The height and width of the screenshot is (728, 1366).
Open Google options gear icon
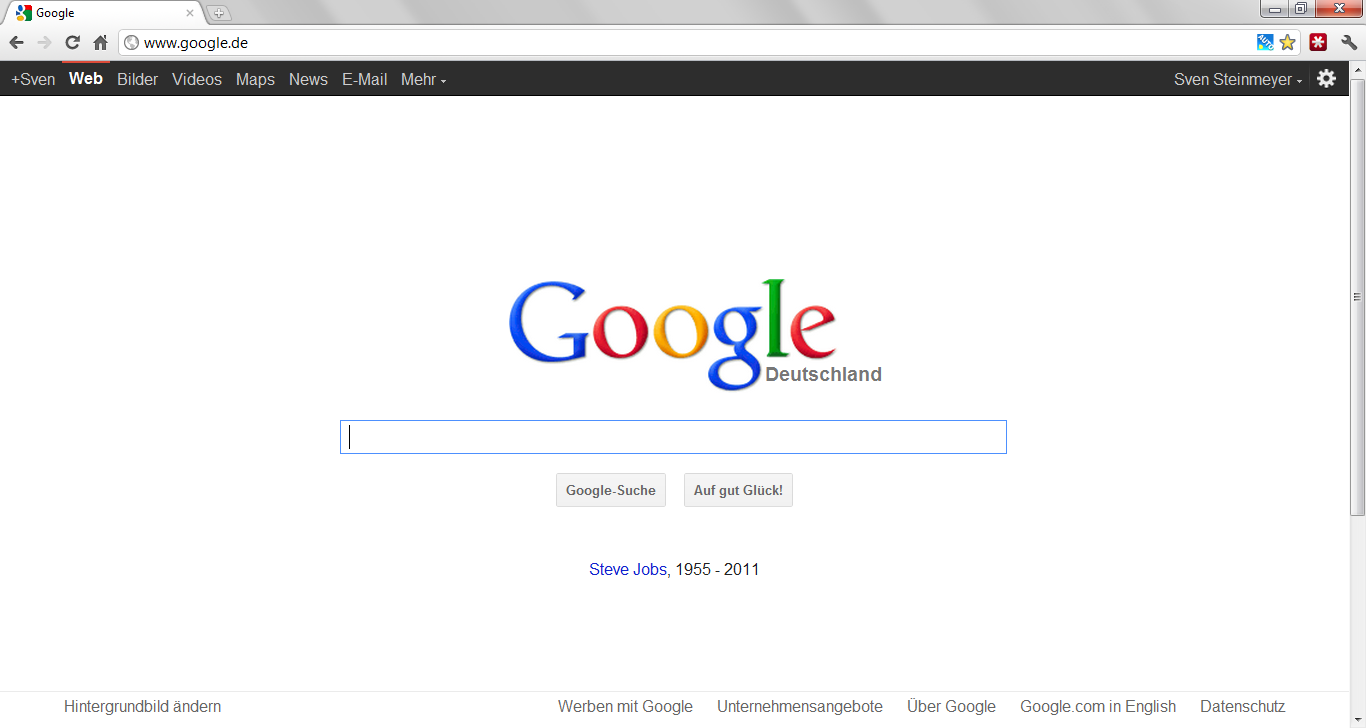pos(1326,79)
